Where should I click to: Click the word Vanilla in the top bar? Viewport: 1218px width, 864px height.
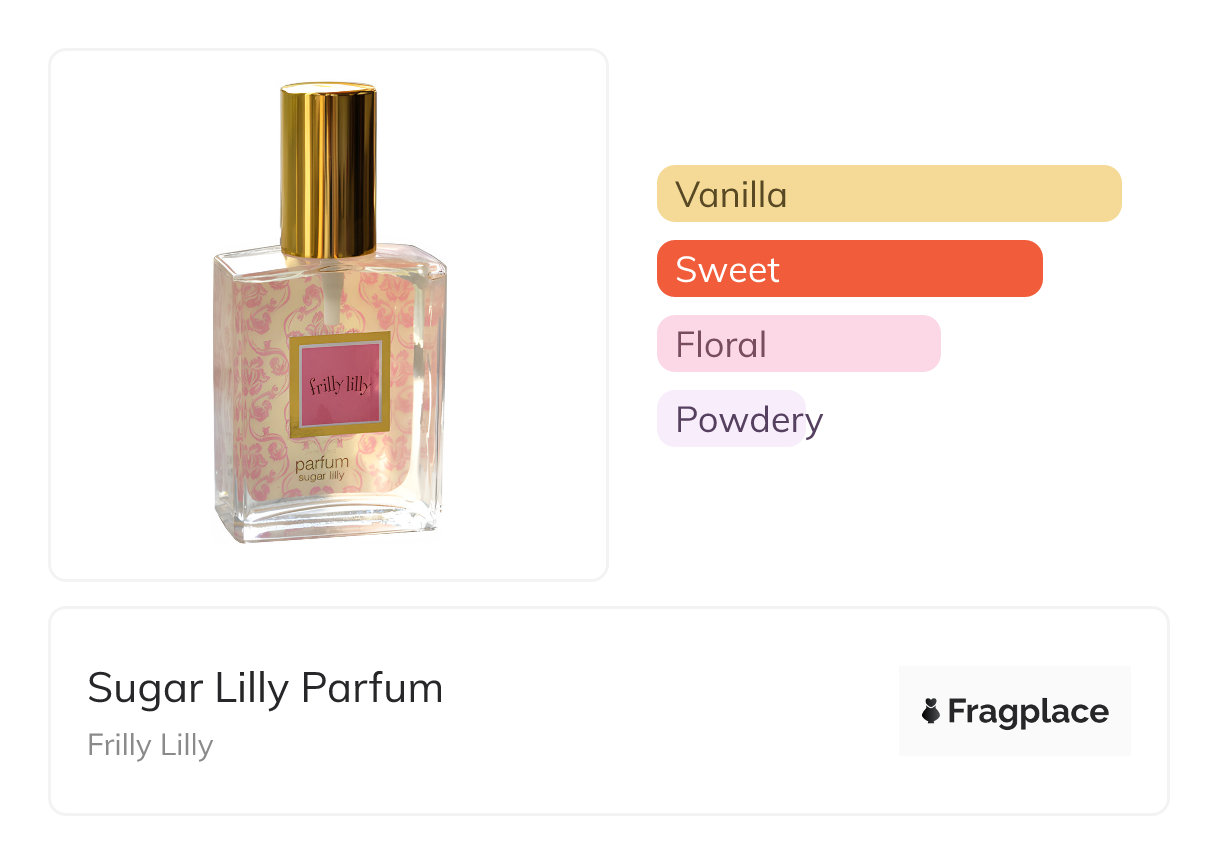[731, 194]
